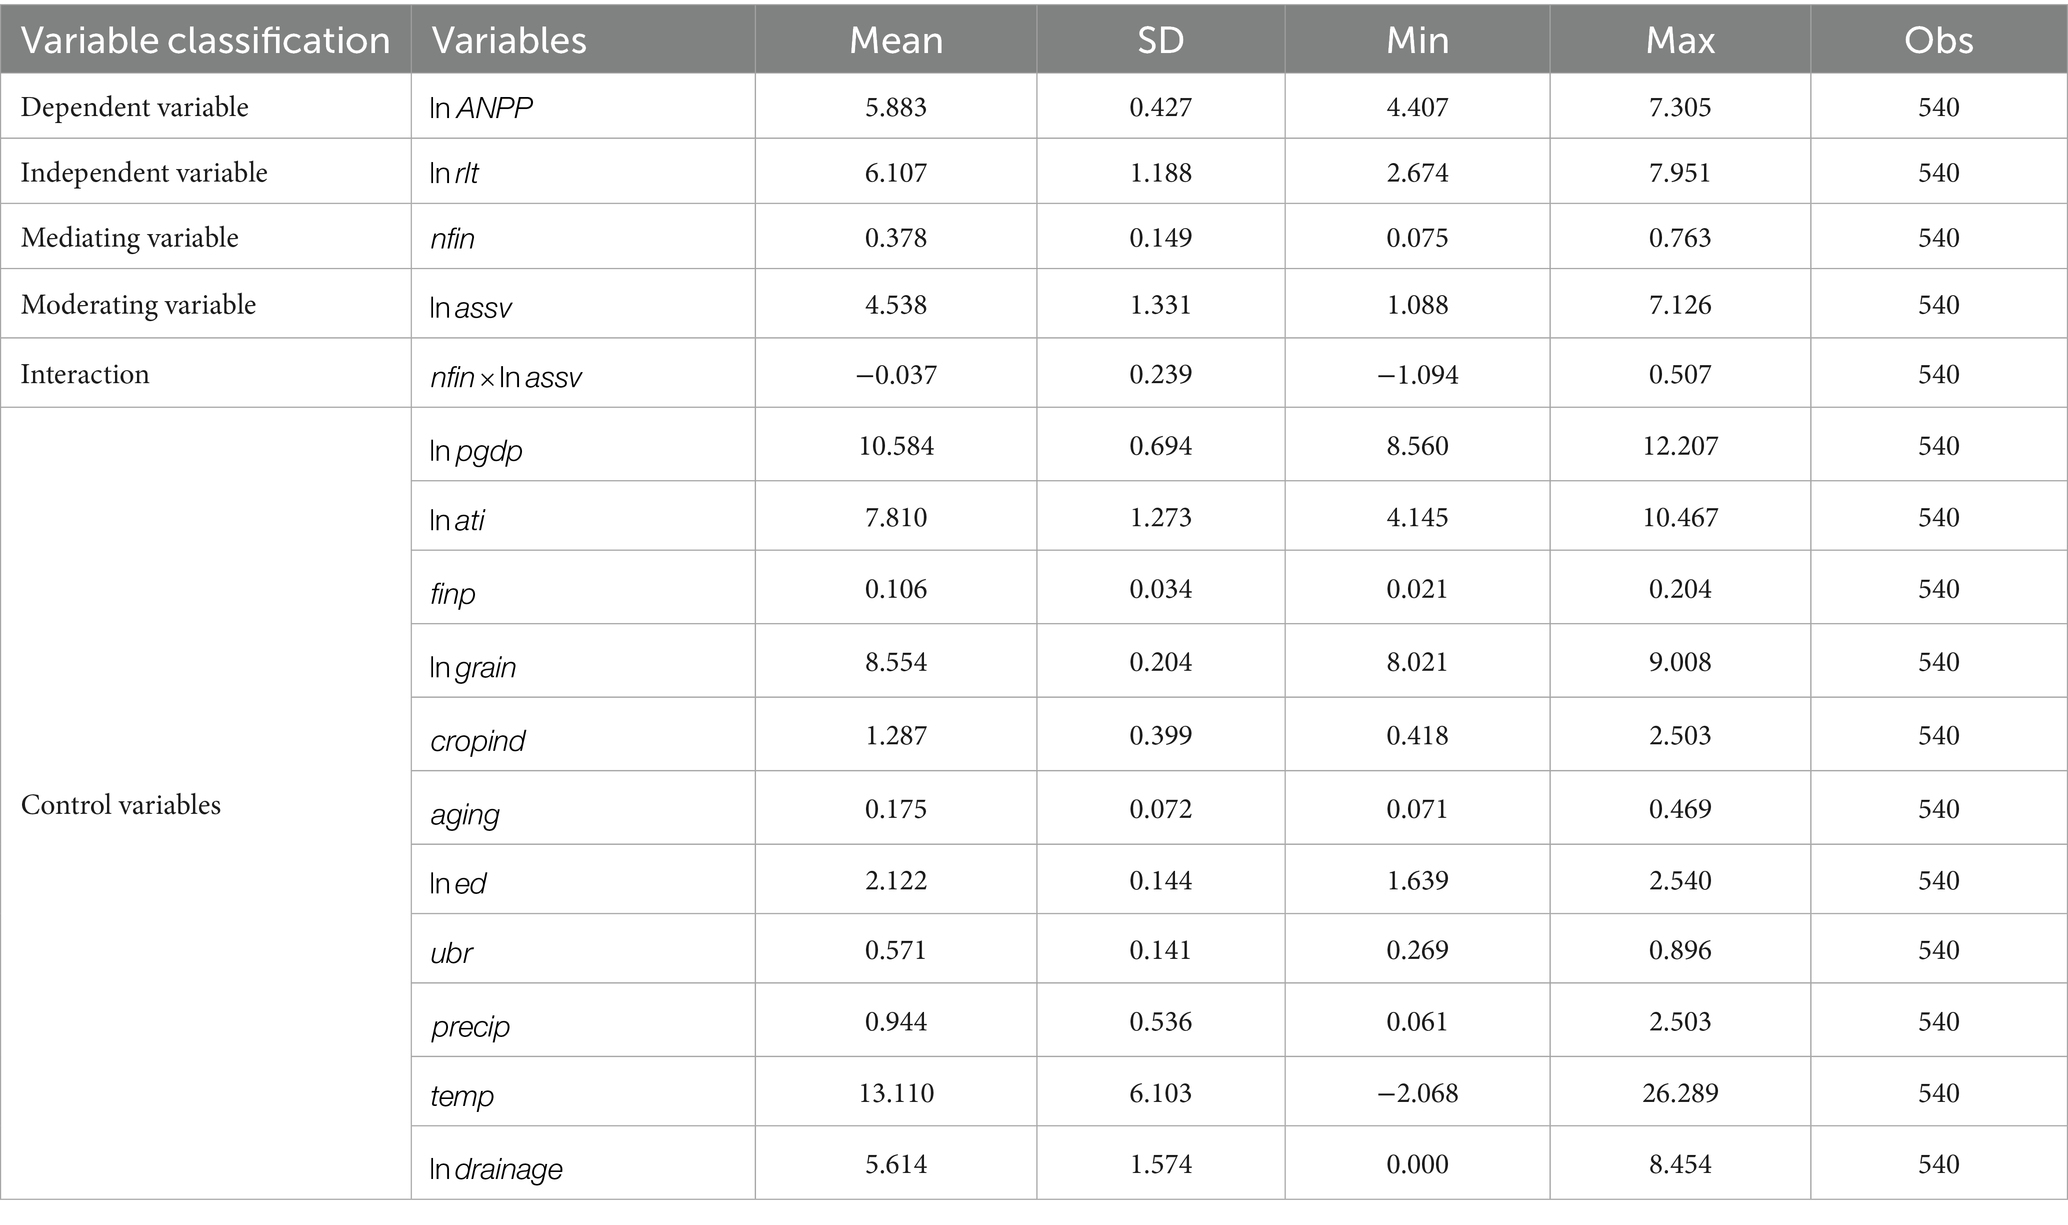Click the Variable classification column header
This screenshot has height=1225, width=2068.
pos(205,40)
